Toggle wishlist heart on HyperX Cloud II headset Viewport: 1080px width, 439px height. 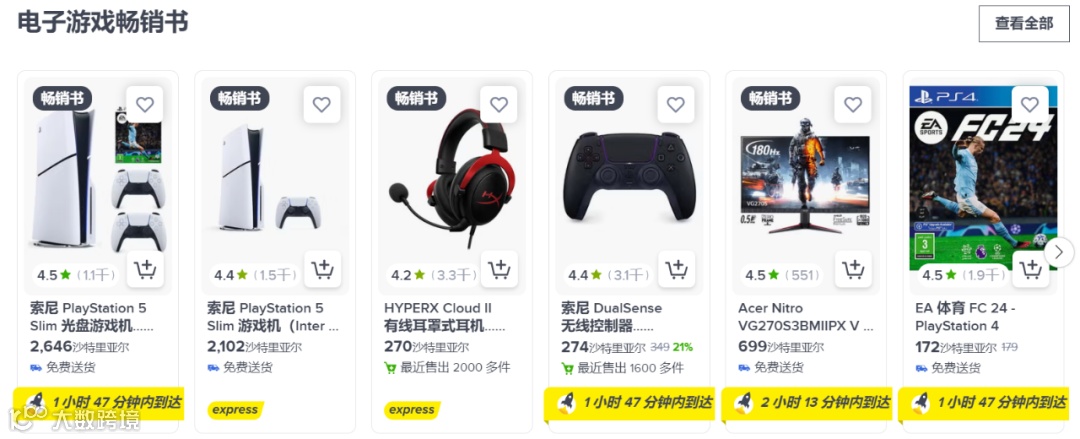499,105
